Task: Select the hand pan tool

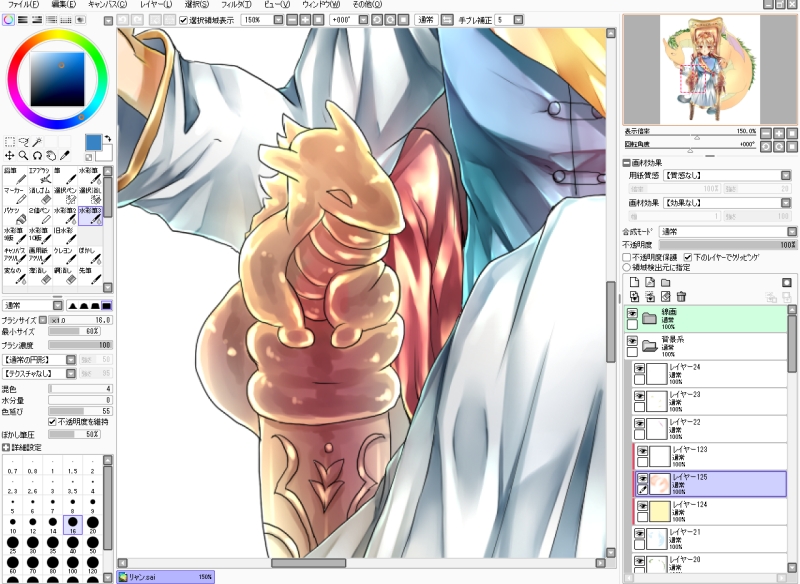Action: (51, 156)
